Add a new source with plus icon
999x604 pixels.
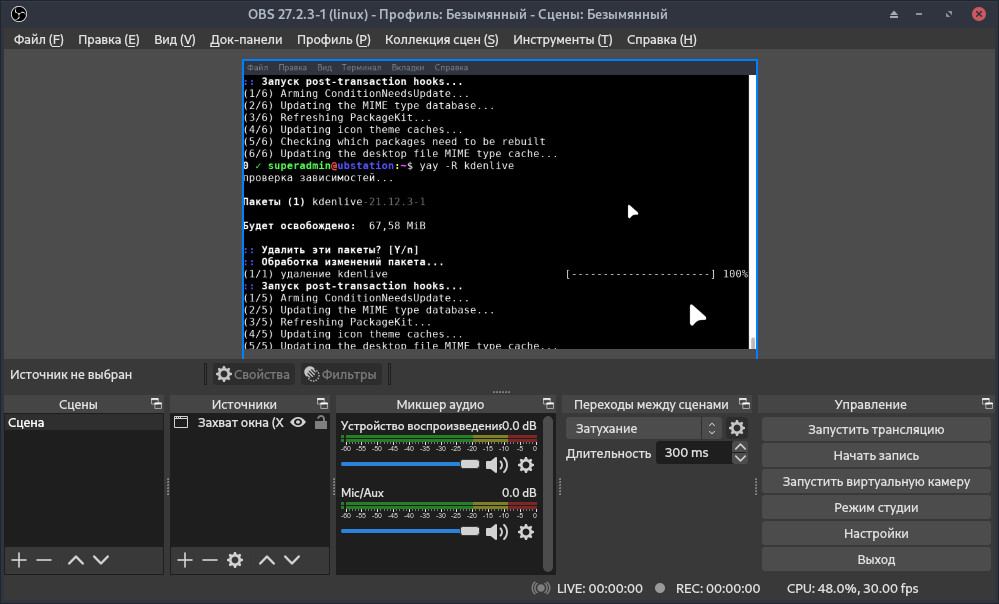point(185,560)
